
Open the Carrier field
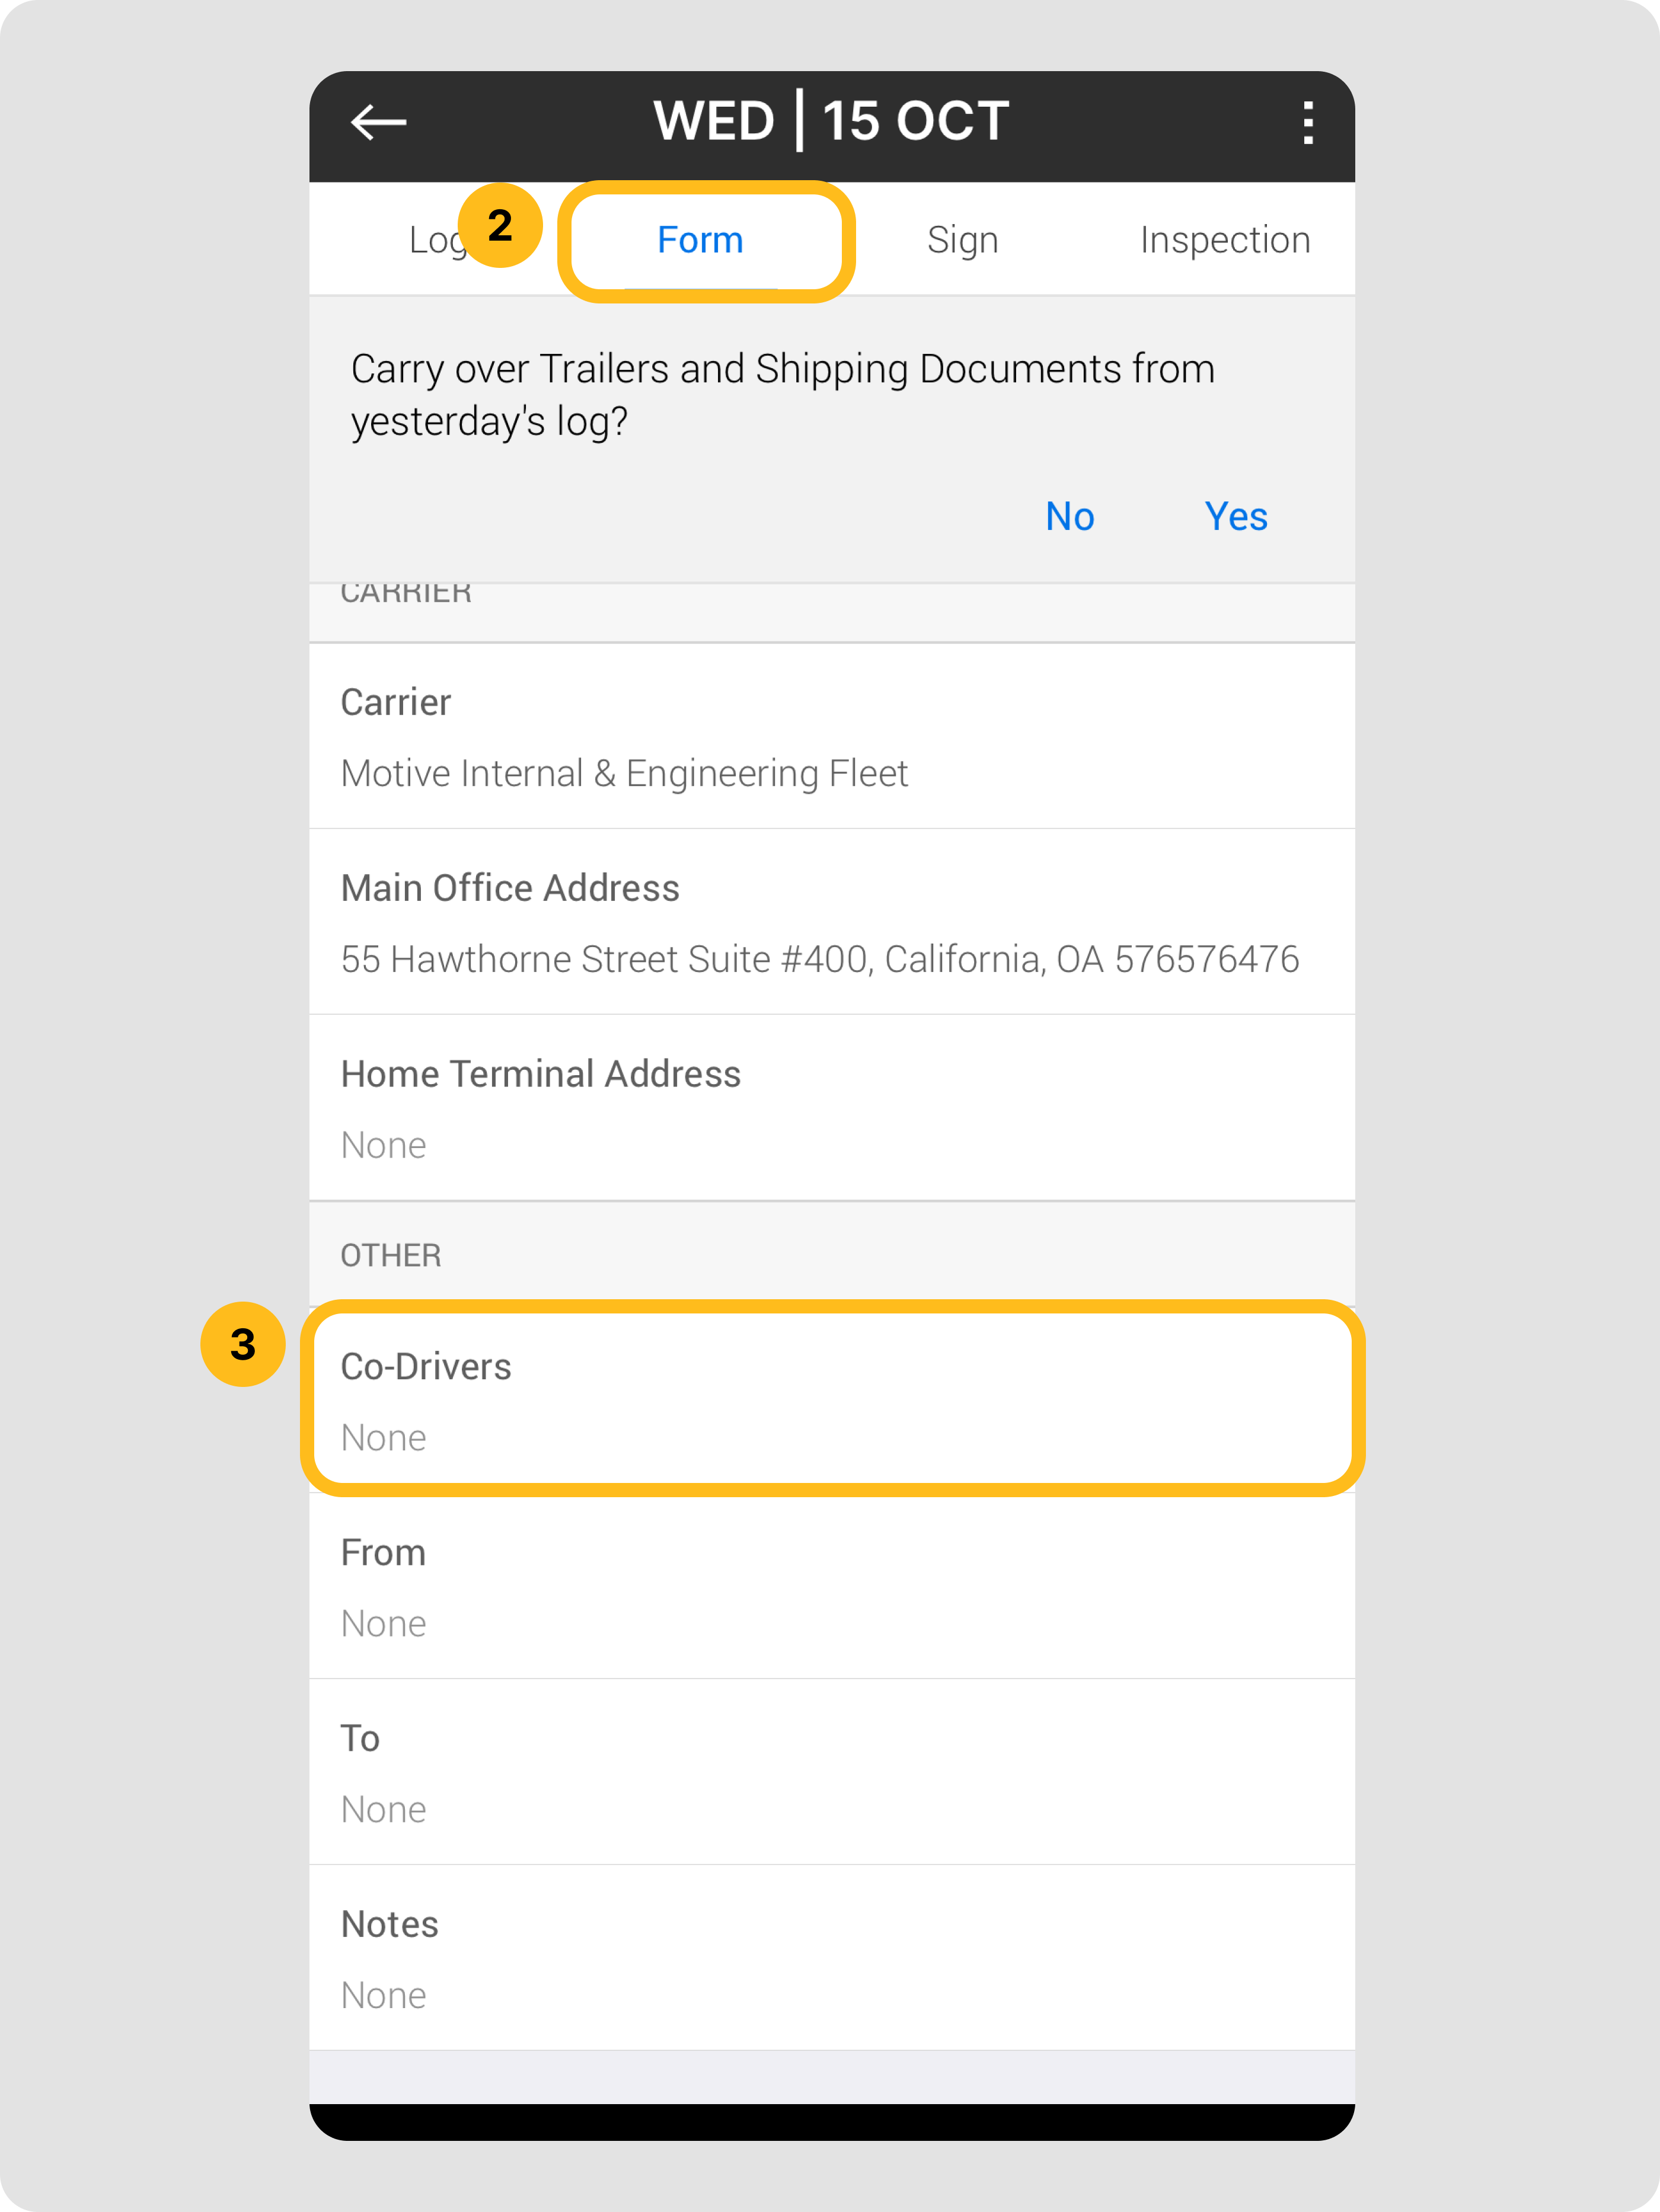click(x=831, y=737)
